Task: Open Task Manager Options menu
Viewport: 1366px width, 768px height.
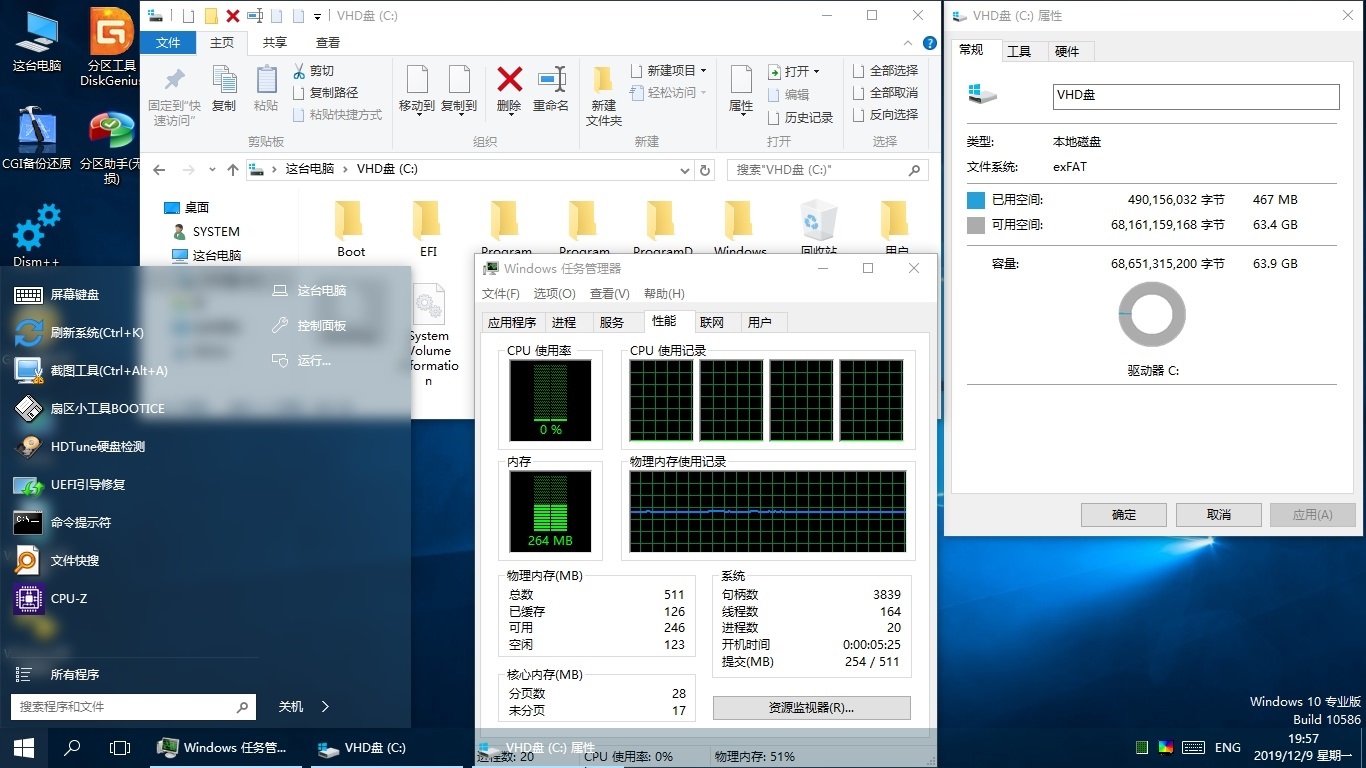Action: tap(554, 294)
